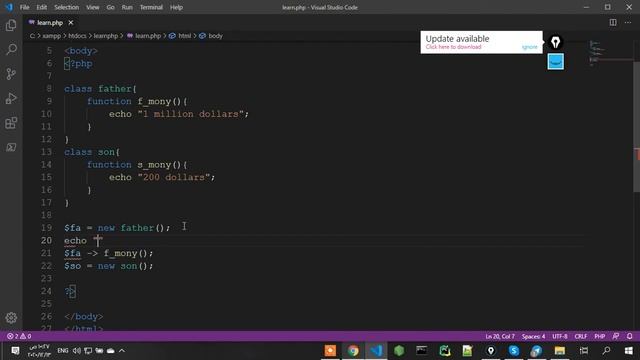Screen dimensions: 640x360
Task: Open the Terminal menu
Action: [151, 7]
